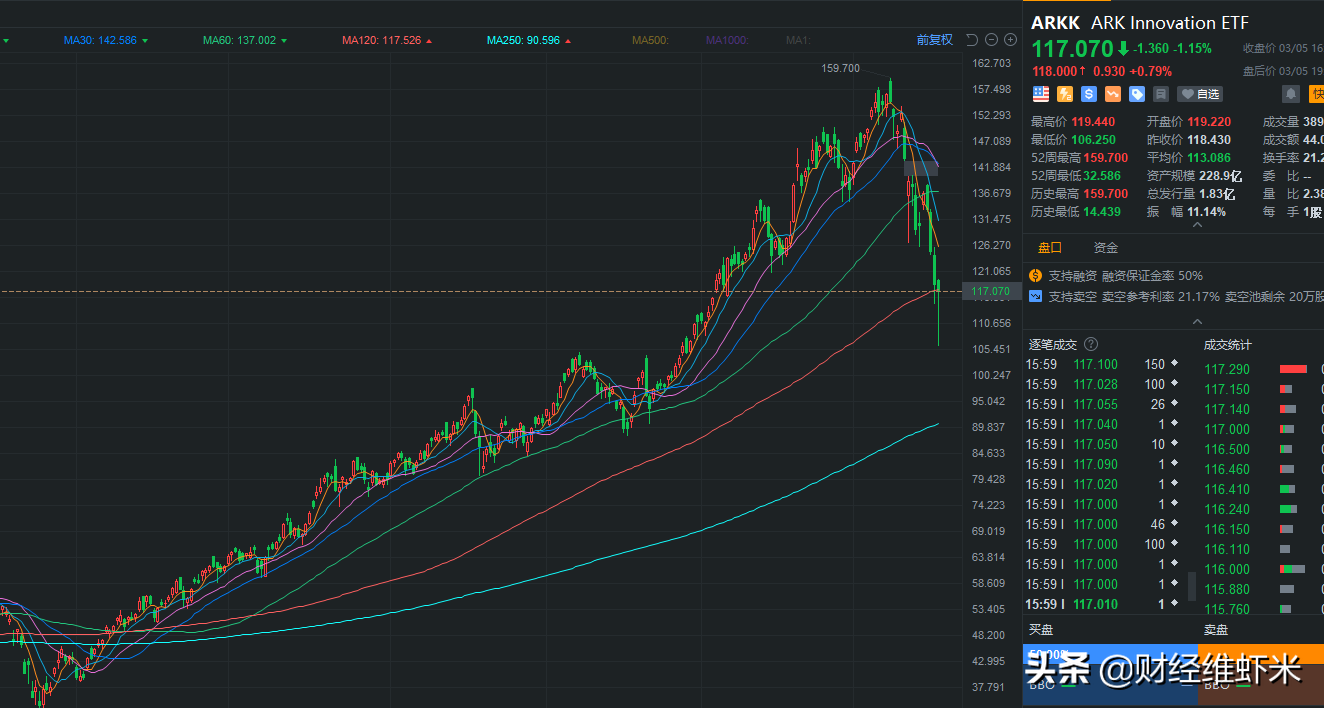Viewport: 1324px width, 708px height.
Task: Open 前复权 adjustment dropdown
Action: click(x=935, y=40)
